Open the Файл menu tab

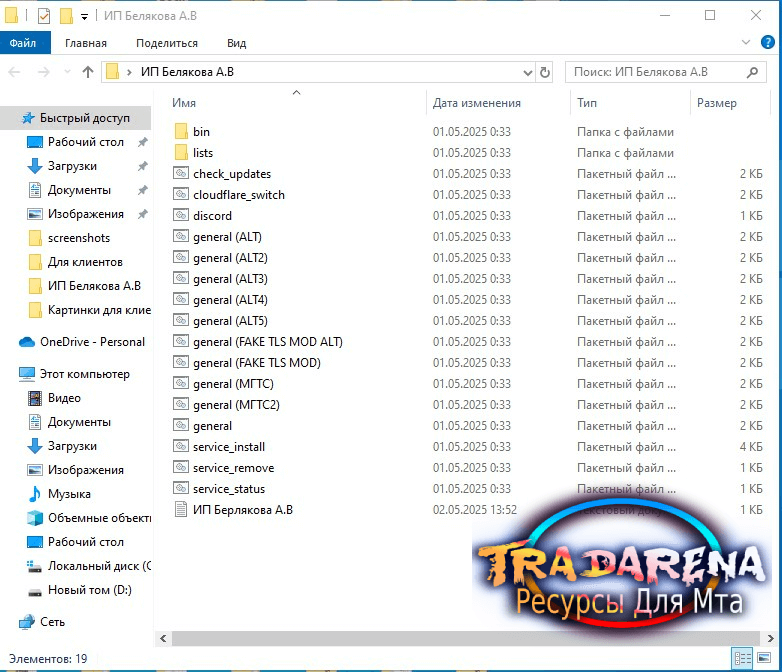click(x=23, y=43)
